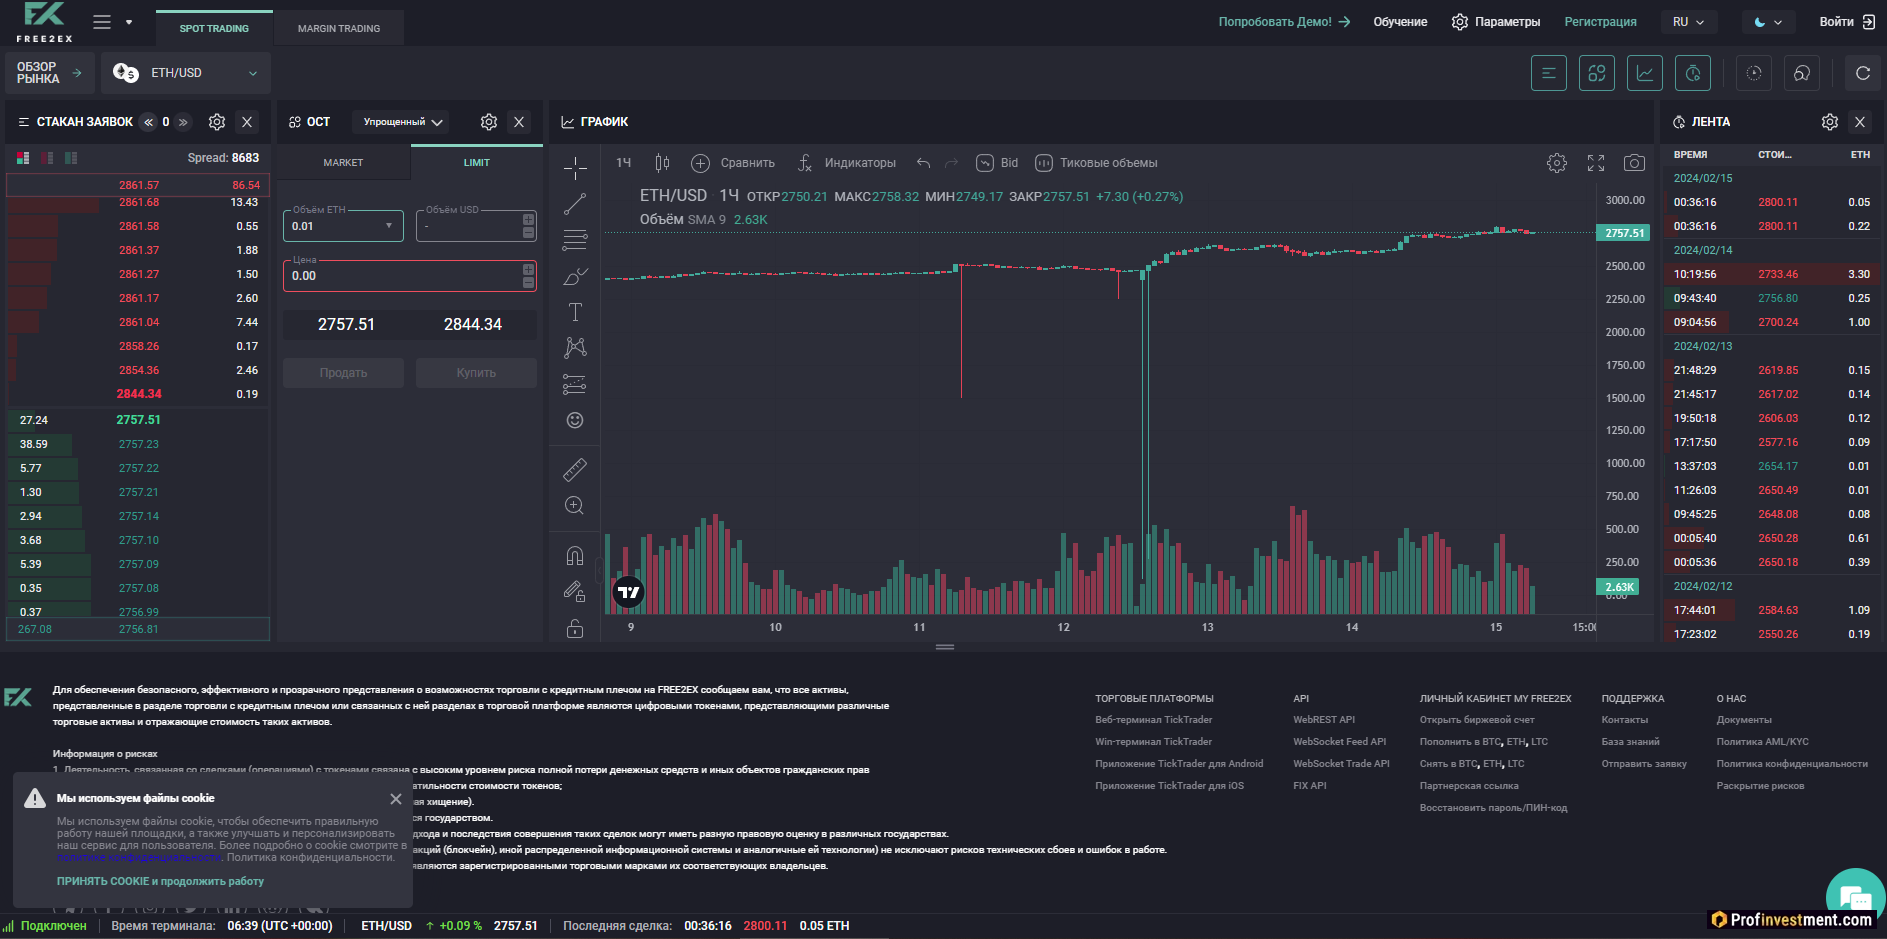Open order book settings gear

click(x=217, y=122)
